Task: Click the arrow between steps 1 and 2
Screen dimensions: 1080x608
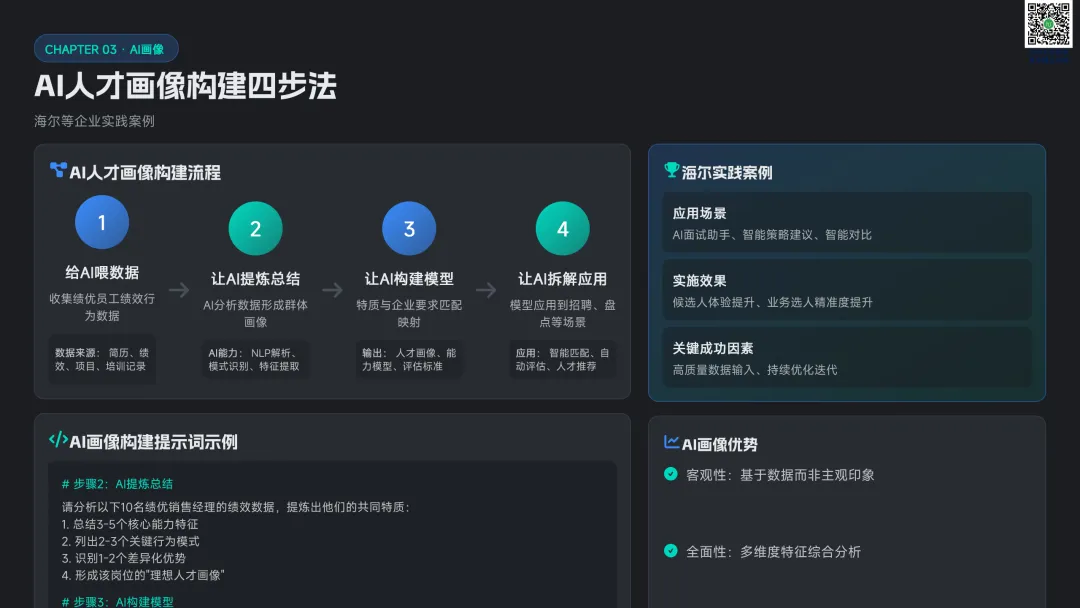Action: tap(179, 290)
